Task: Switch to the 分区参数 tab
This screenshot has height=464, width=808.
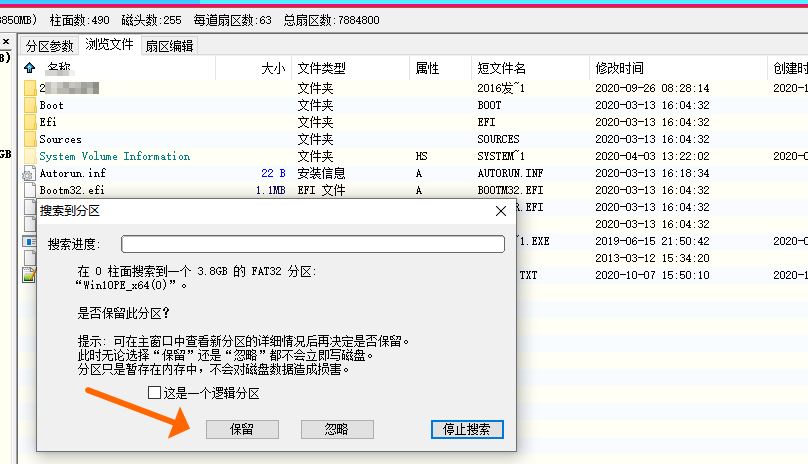Action: point(50,46)
